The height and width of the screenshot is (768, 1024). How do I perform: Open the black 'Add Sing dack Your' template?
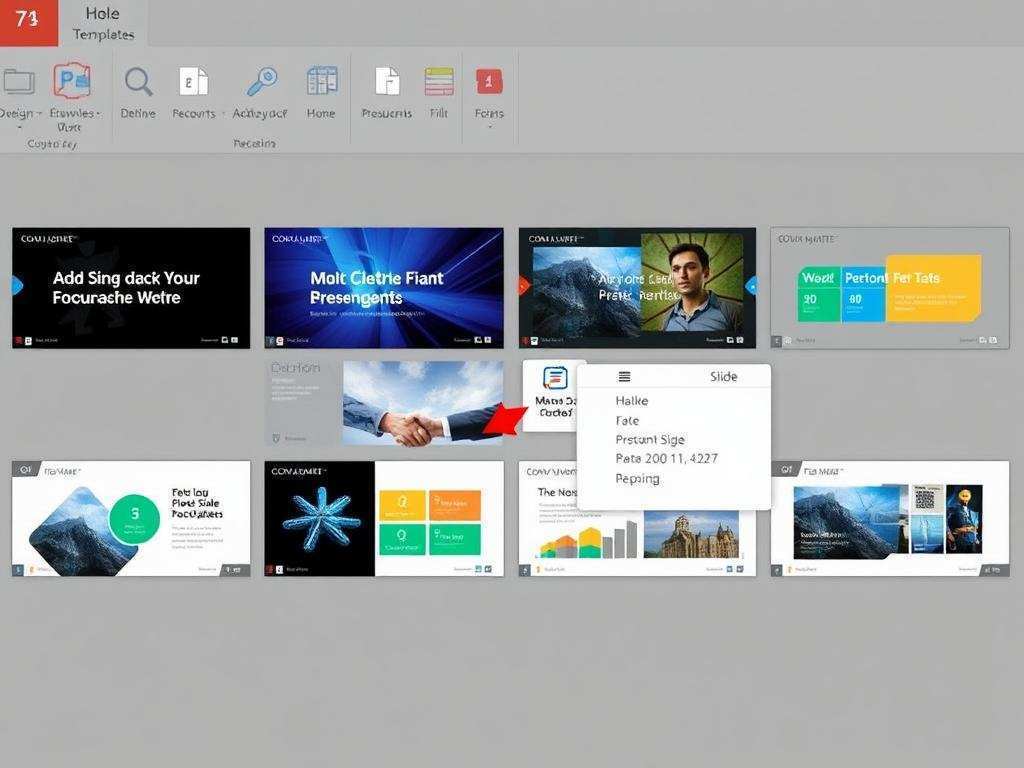coord(131,288)
